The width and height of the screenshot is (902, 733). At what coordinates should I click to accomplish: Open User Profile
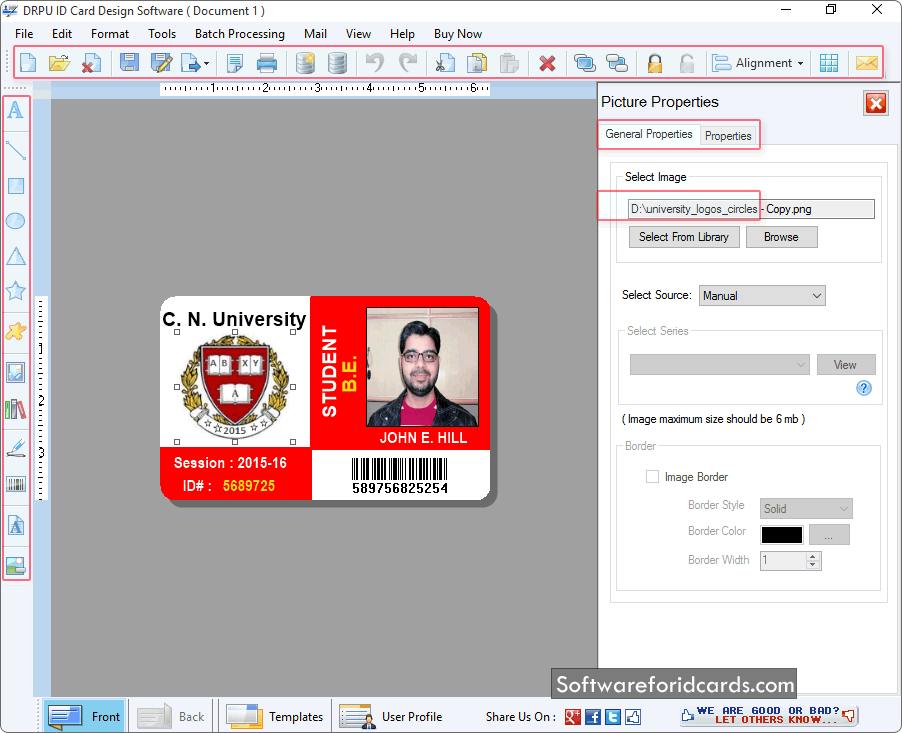391,716
